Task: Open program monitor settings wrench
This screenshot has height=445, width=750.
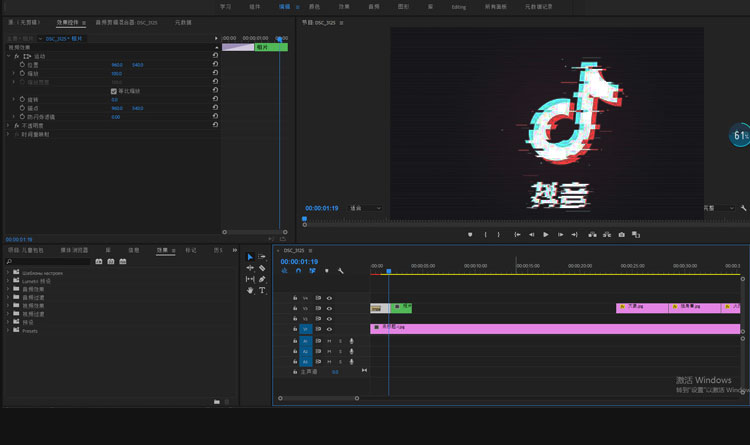Action: [743, 208]
